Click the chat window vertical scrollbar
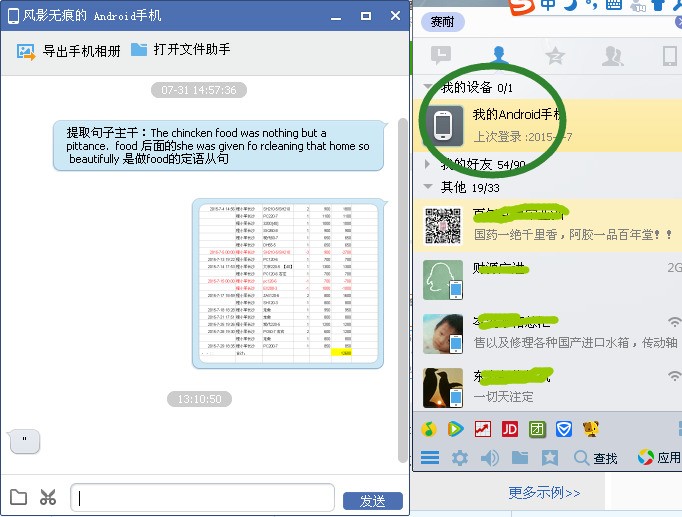682x517 pixels. (403, 290)
